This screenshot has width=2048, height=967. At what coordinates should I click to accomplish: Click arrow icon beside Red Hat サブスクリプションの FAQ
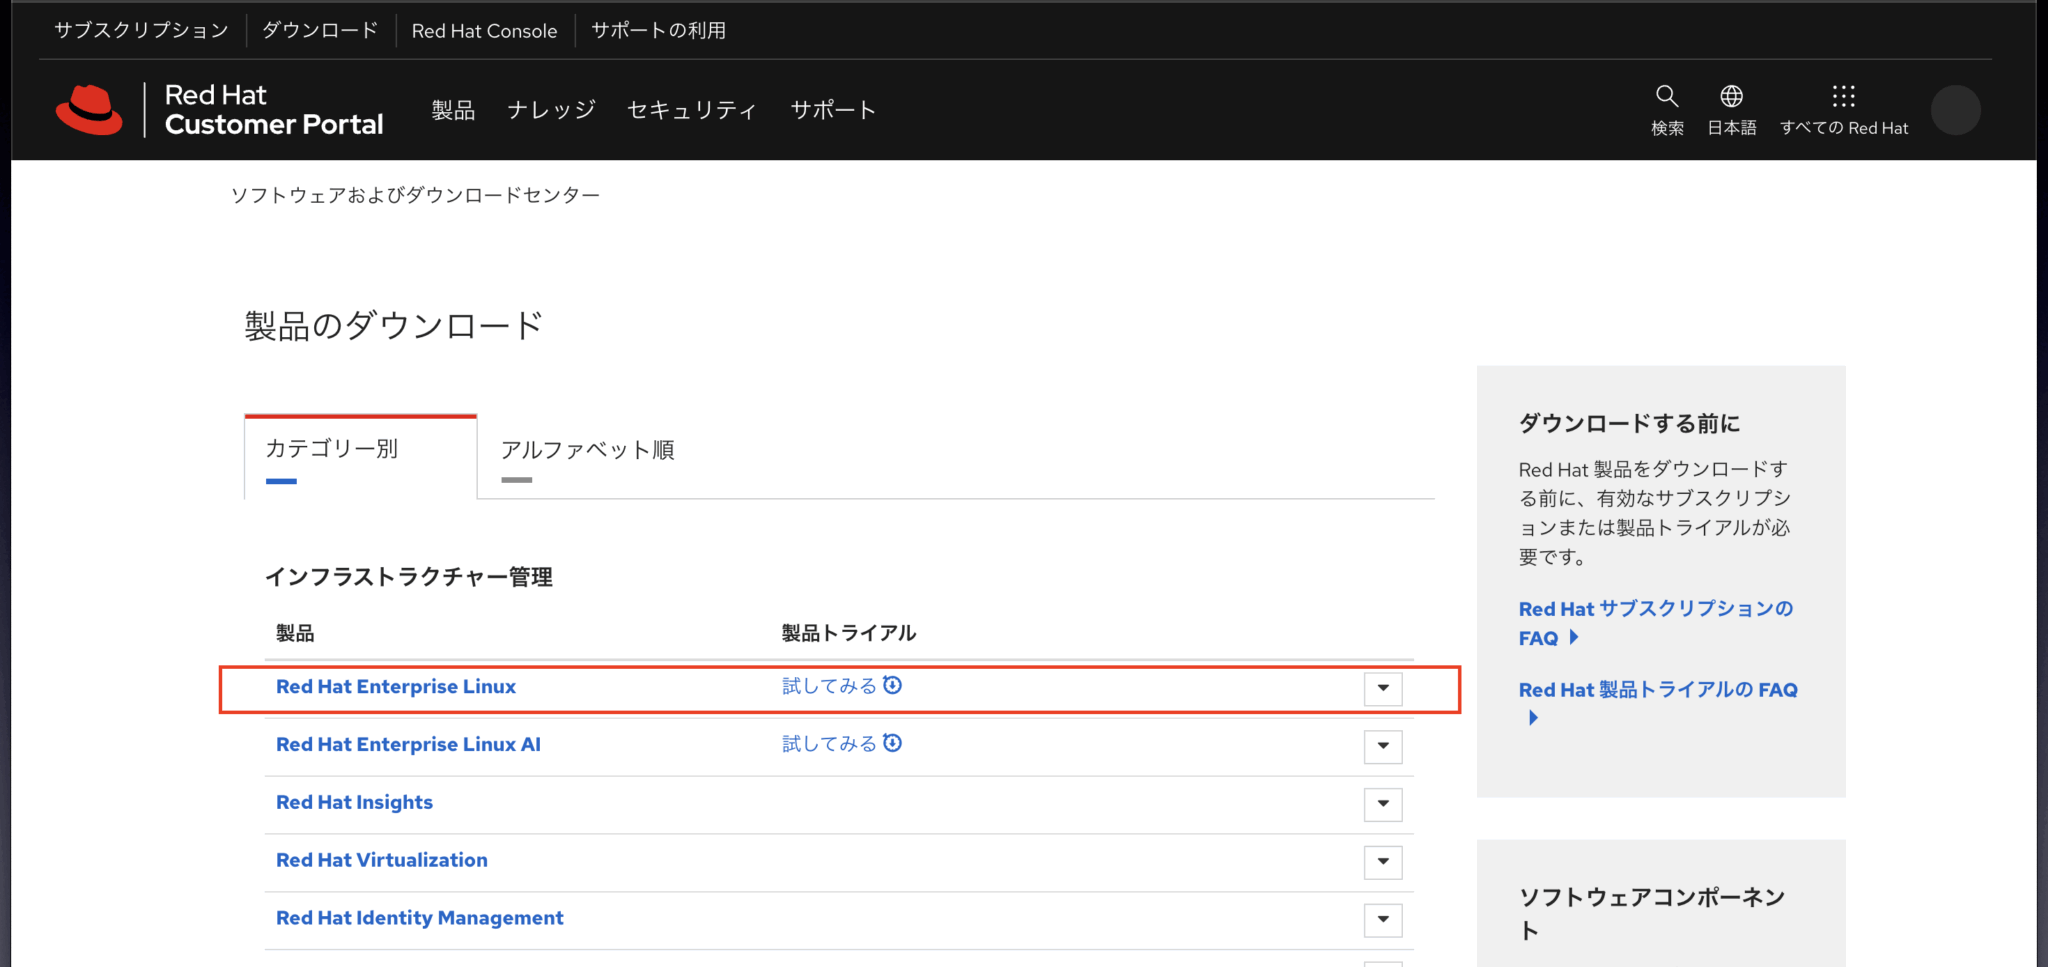(1574, 637)
